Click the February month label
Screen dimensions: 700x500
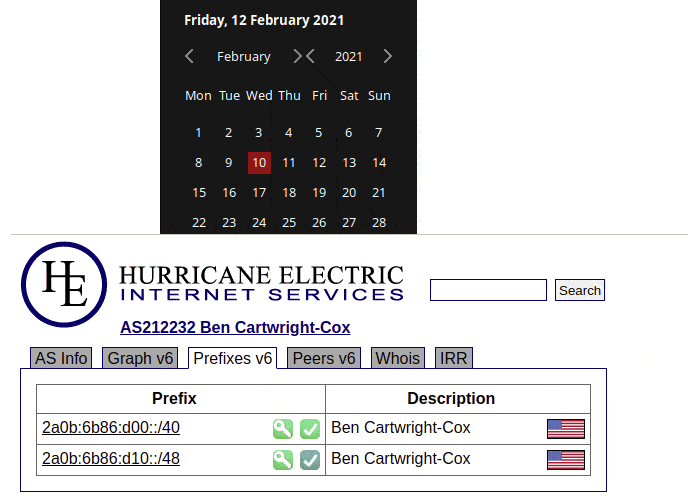244,57
